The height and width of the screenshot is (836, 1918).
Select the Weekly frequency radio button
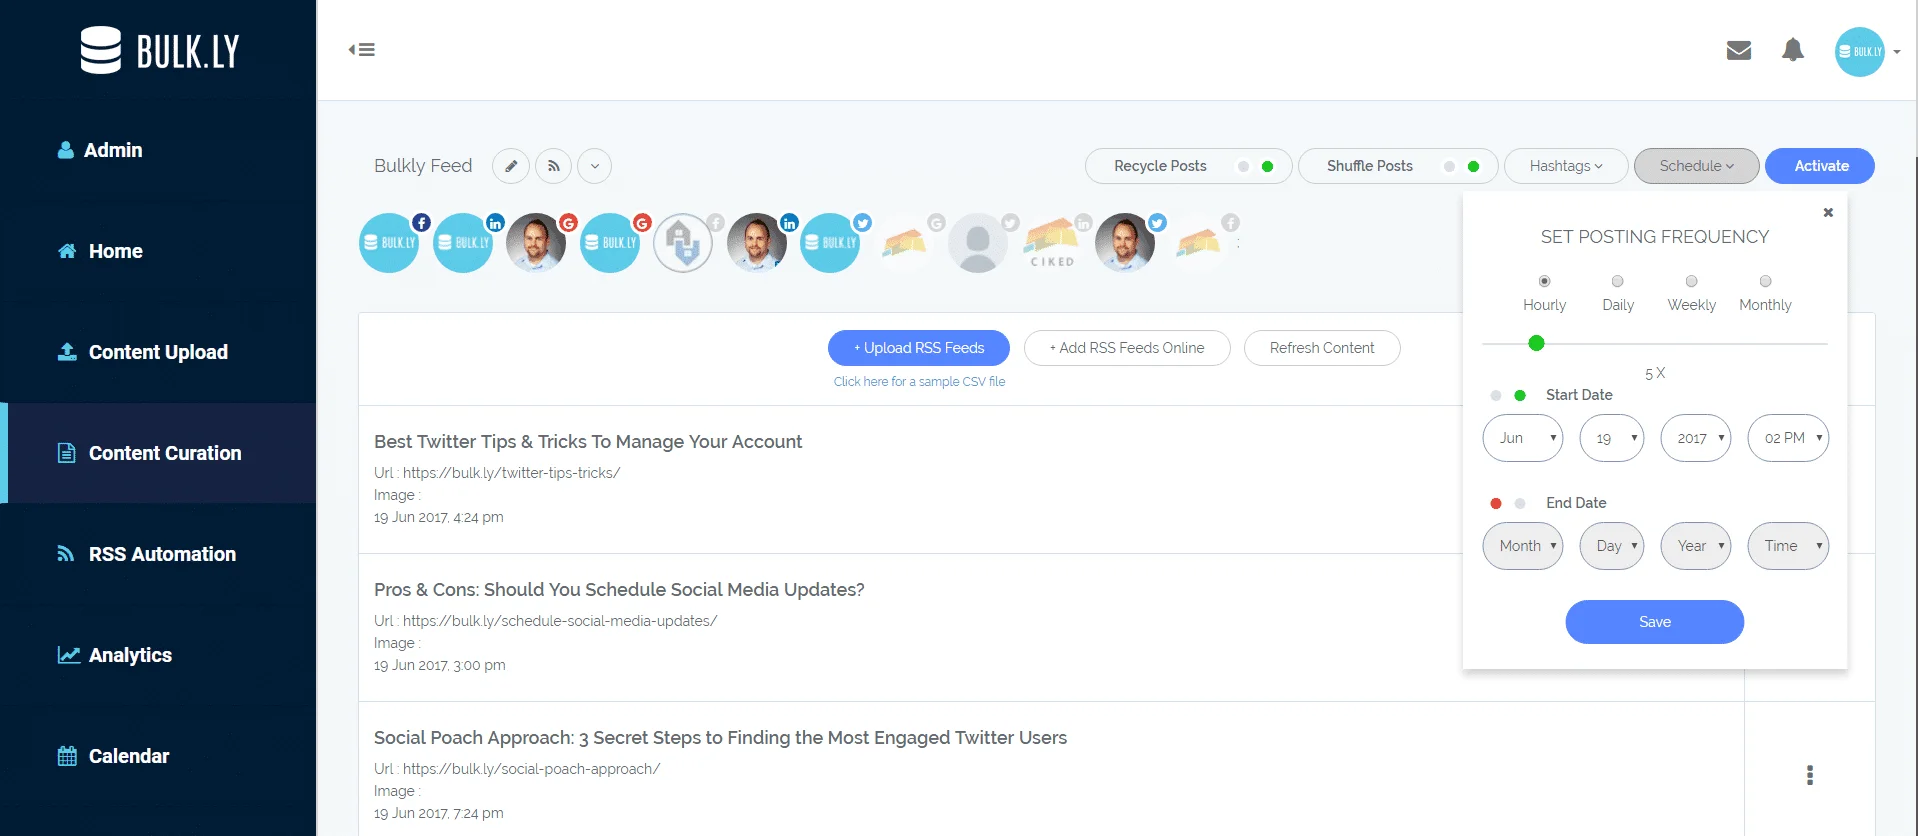[x=1691, y=282]
